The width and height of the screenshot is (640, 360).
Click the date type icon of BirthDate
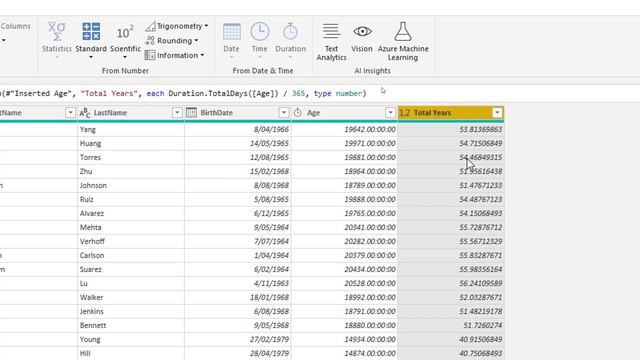pyautogui.click(x=191, y=113)
